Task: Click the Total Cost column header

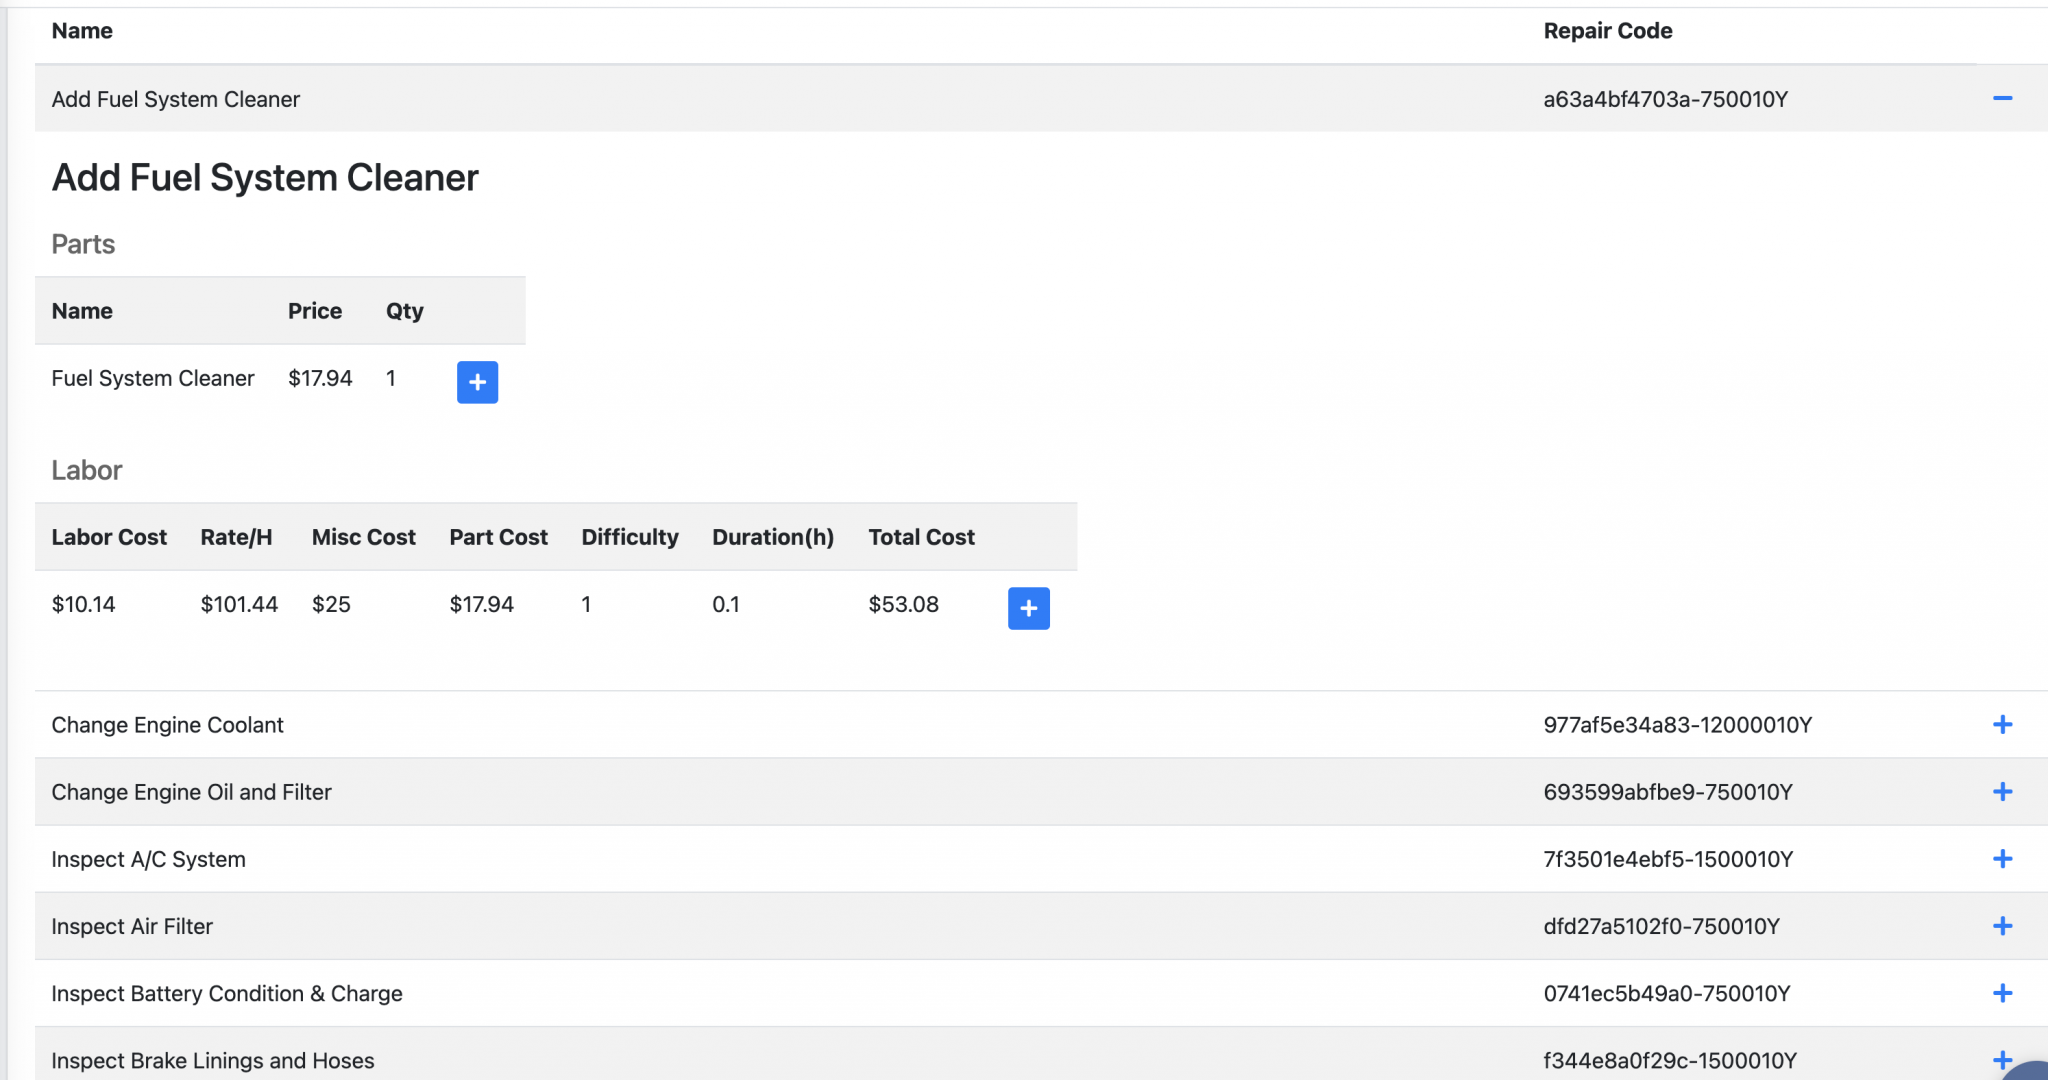Action: click(x=920, y=537)
